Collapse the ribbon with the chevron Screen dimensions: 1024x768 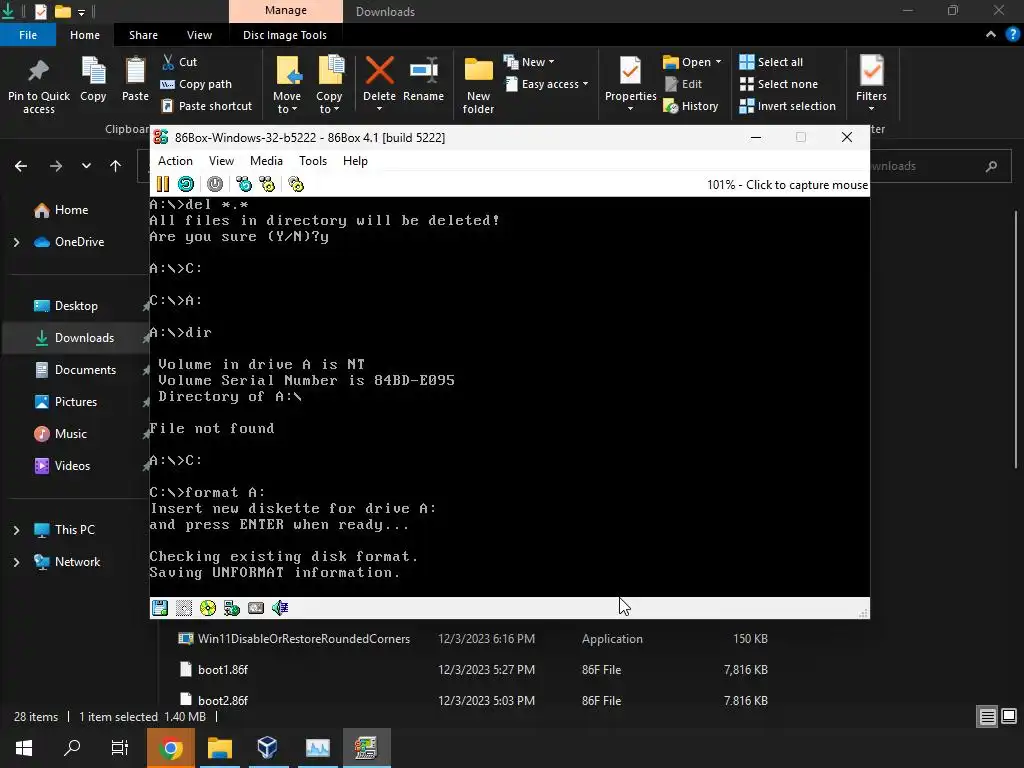(991, 35)
